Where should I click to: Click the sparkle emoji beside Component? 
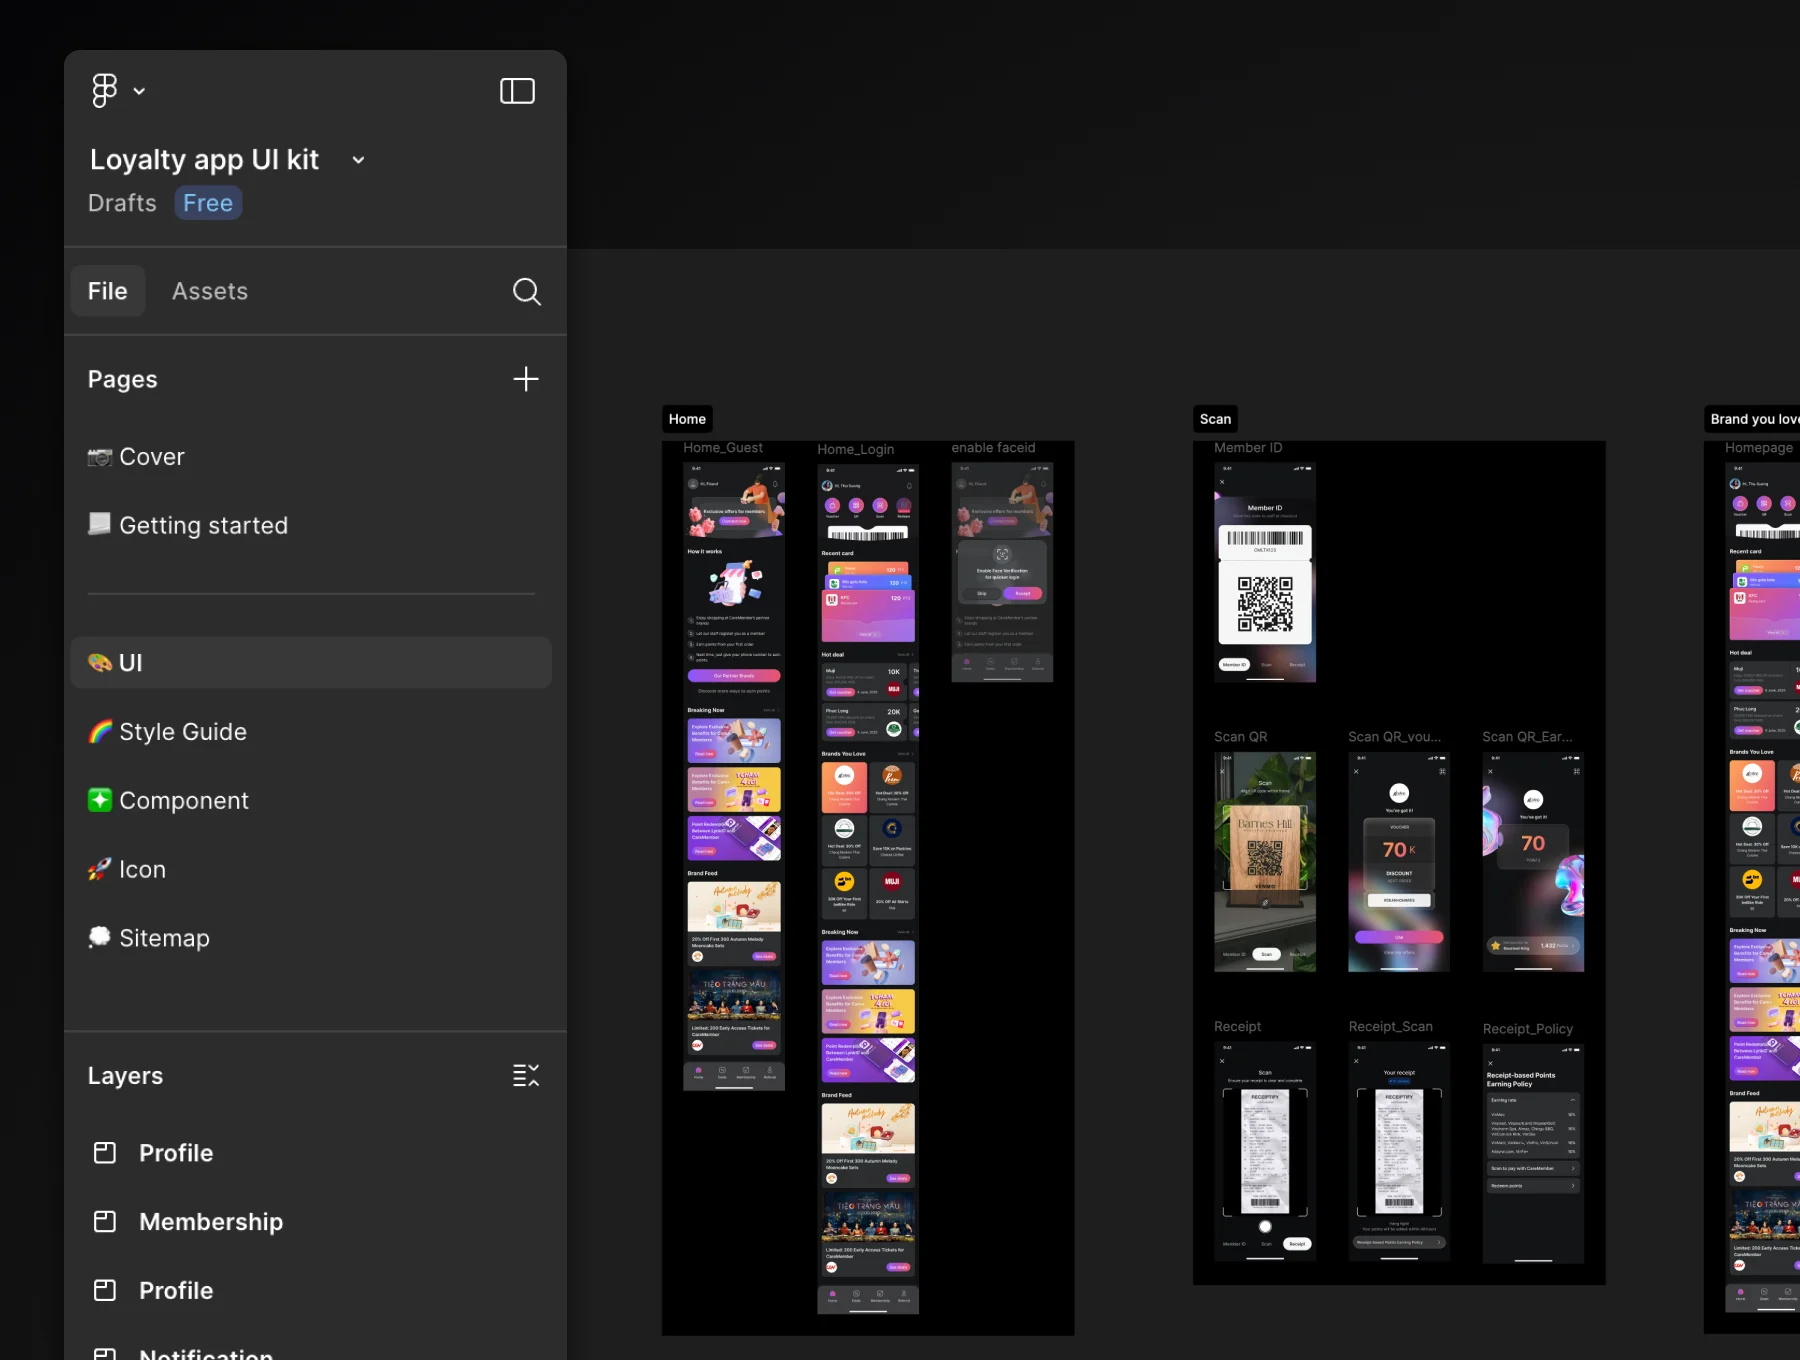pos(100,801)
